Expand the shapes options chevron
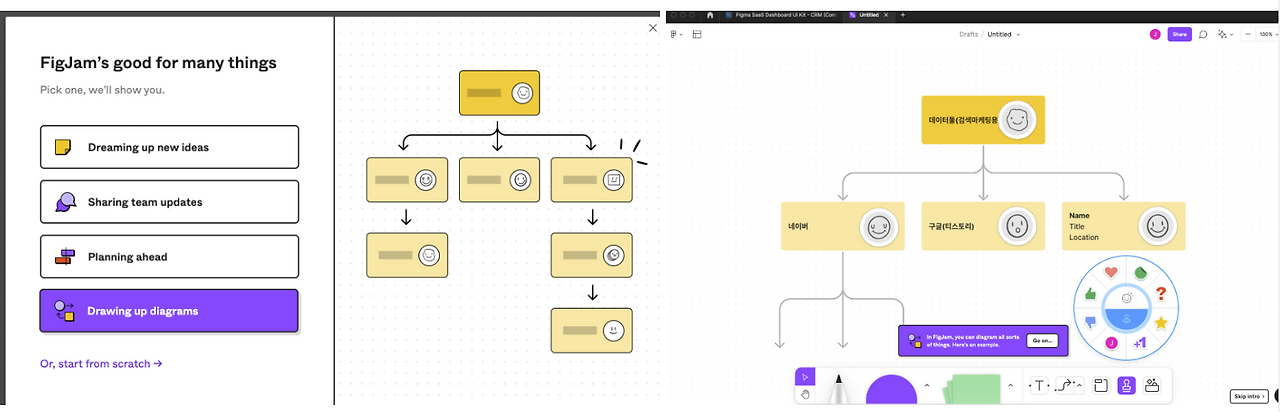This screenshot has height=412, width=1280. tap(927, 385)
